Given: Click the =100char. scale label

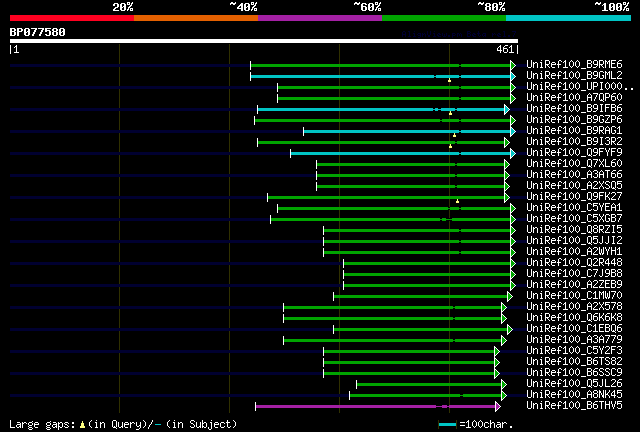Looking at the screenshot, I should coord(486,424).
